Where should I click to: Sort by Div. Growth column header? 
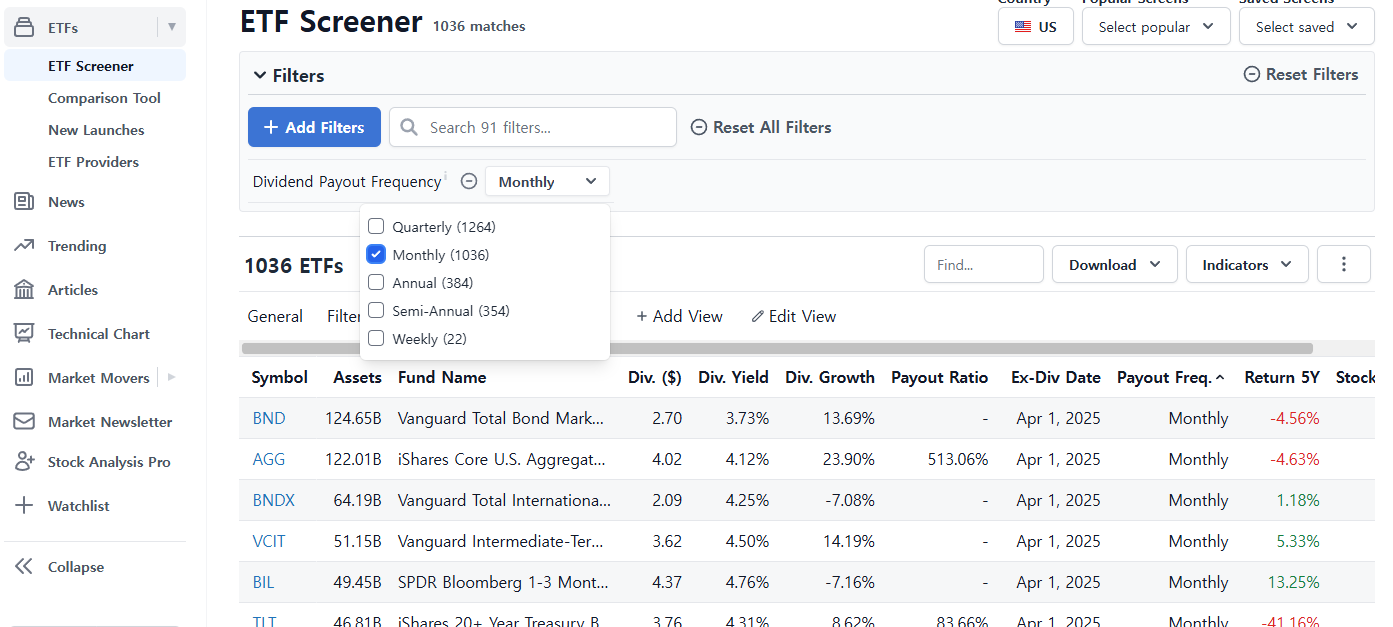(830, 377)
